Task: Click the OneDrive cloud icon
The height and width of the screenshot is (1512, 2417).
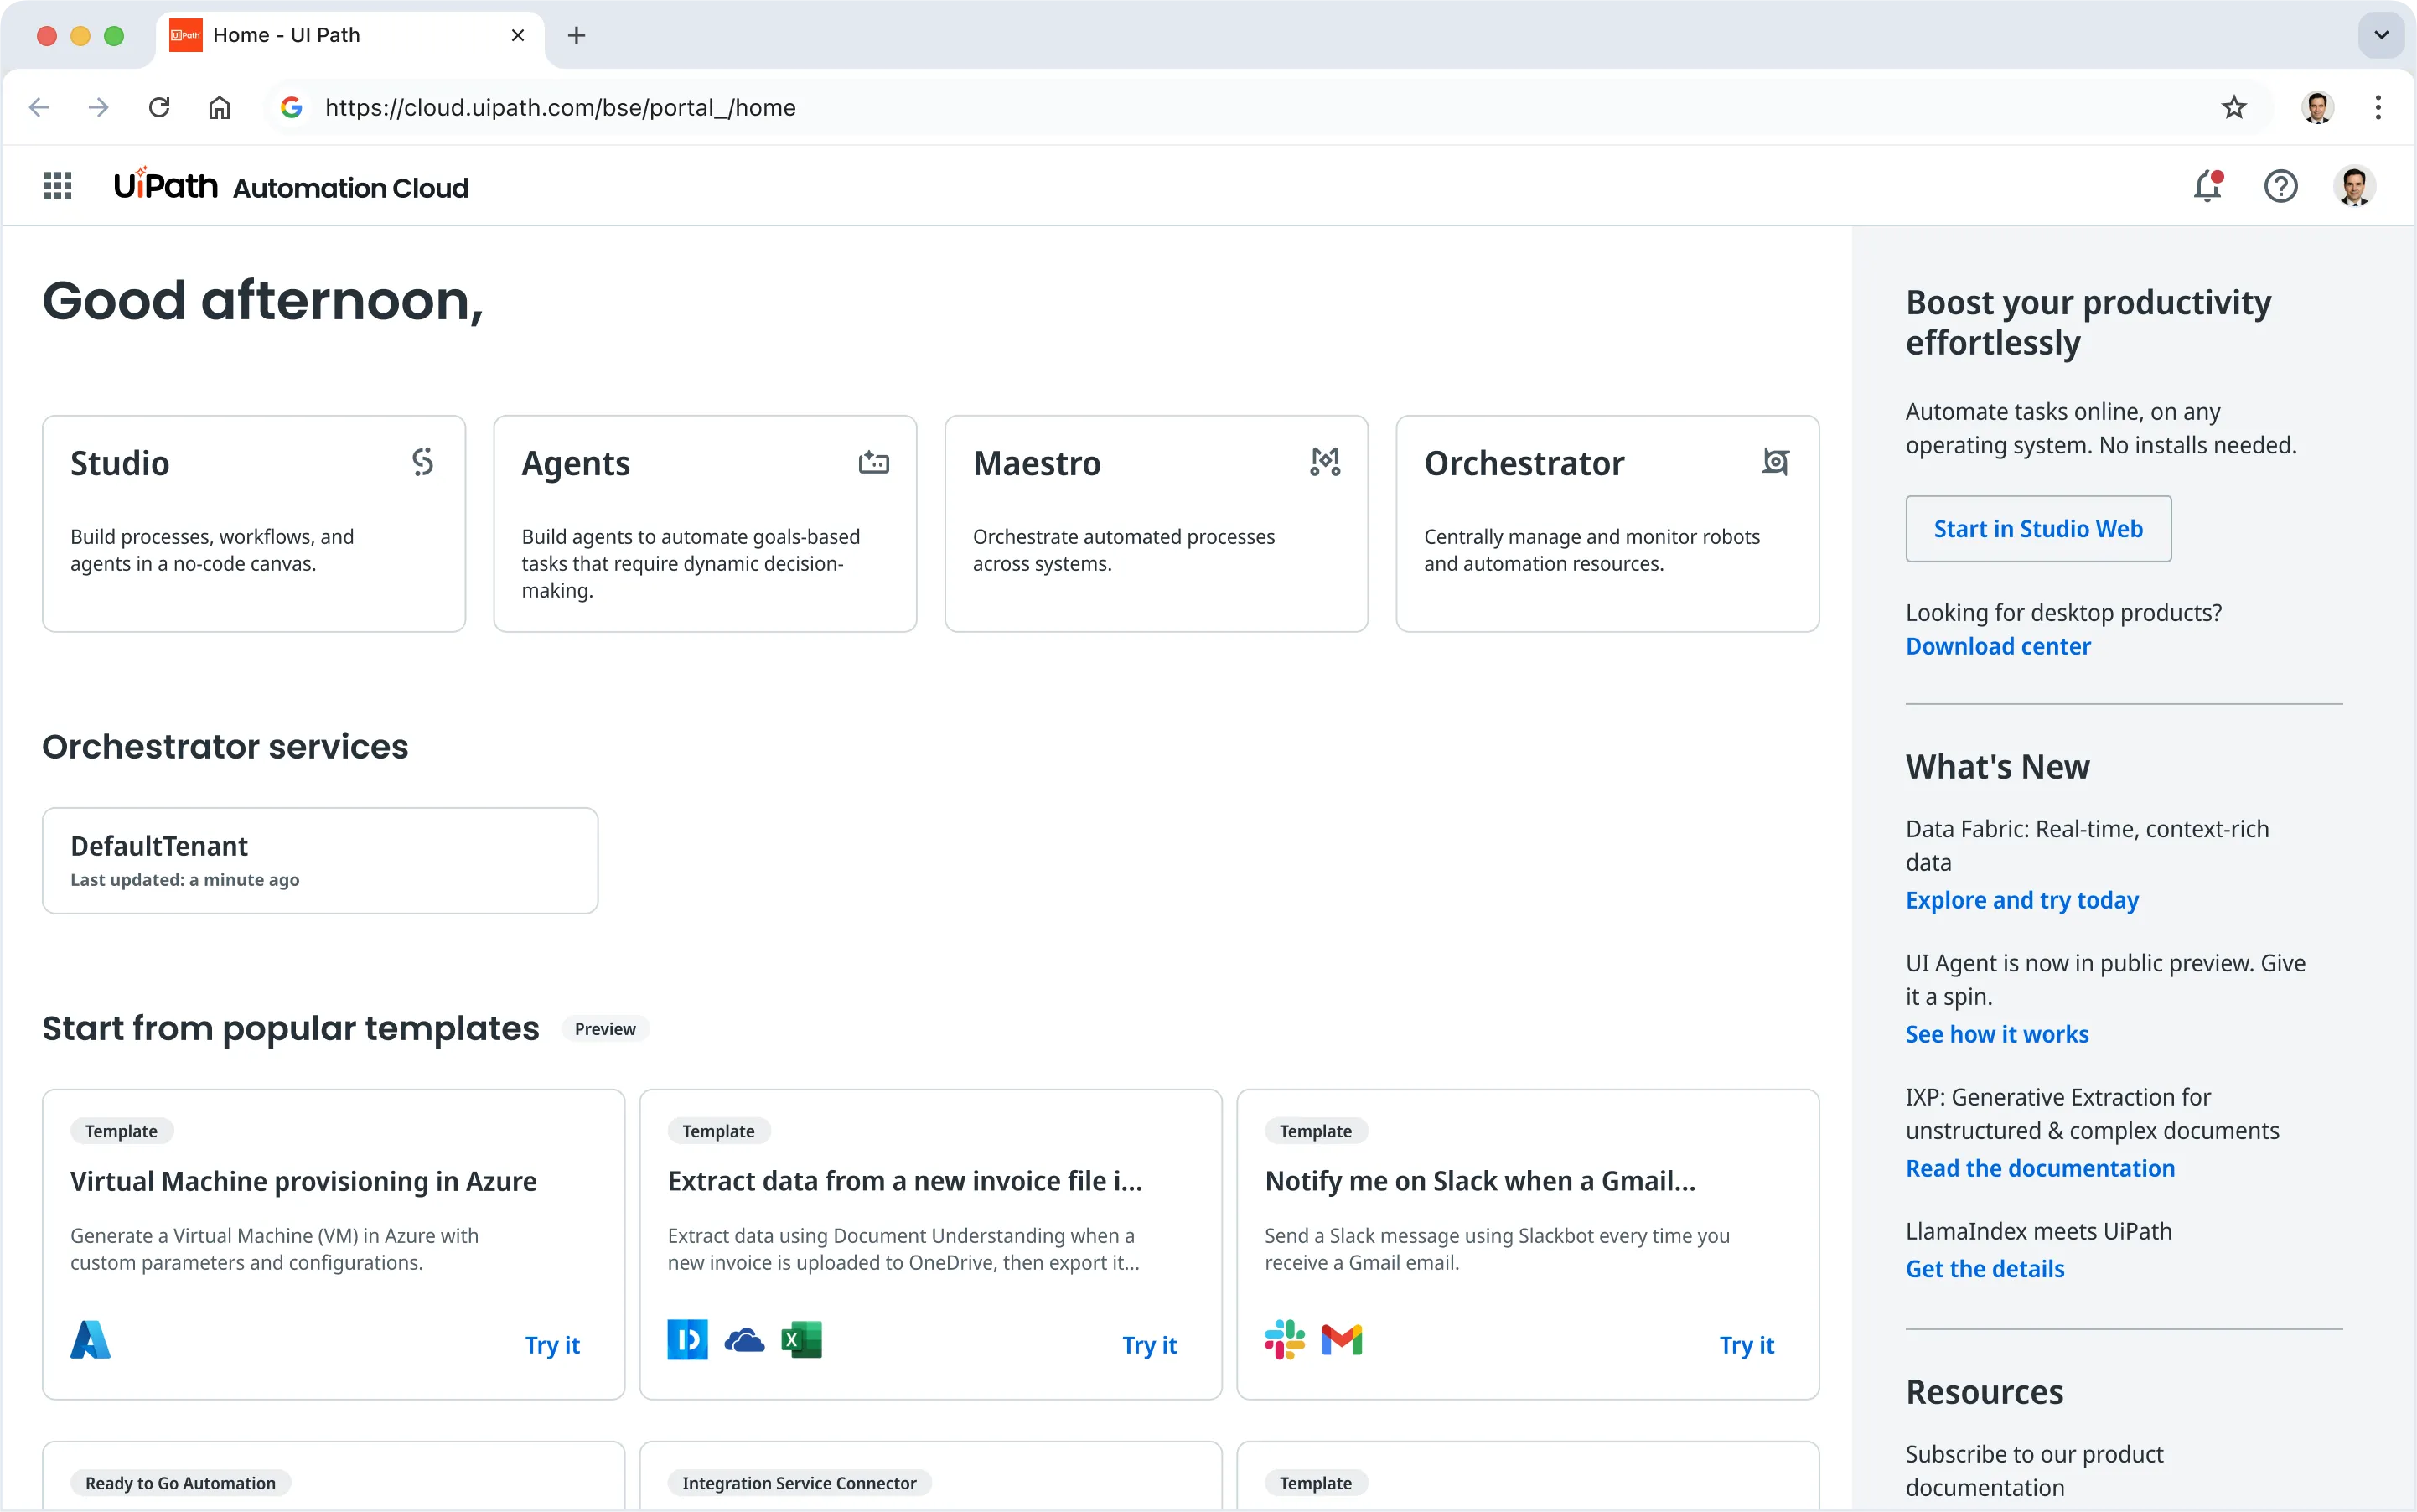Action: 744,1340
